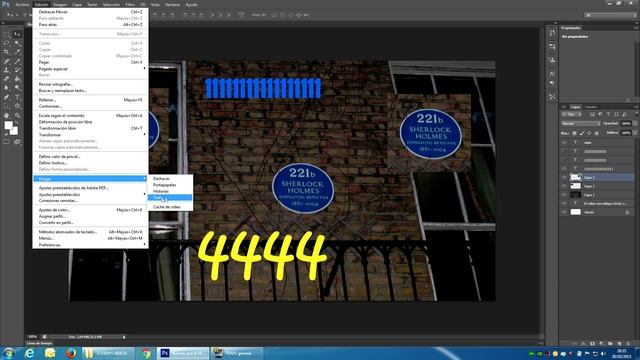This screenshot has width=640, height=360.
Task: Show the third text layer
Action: point(564,160)
